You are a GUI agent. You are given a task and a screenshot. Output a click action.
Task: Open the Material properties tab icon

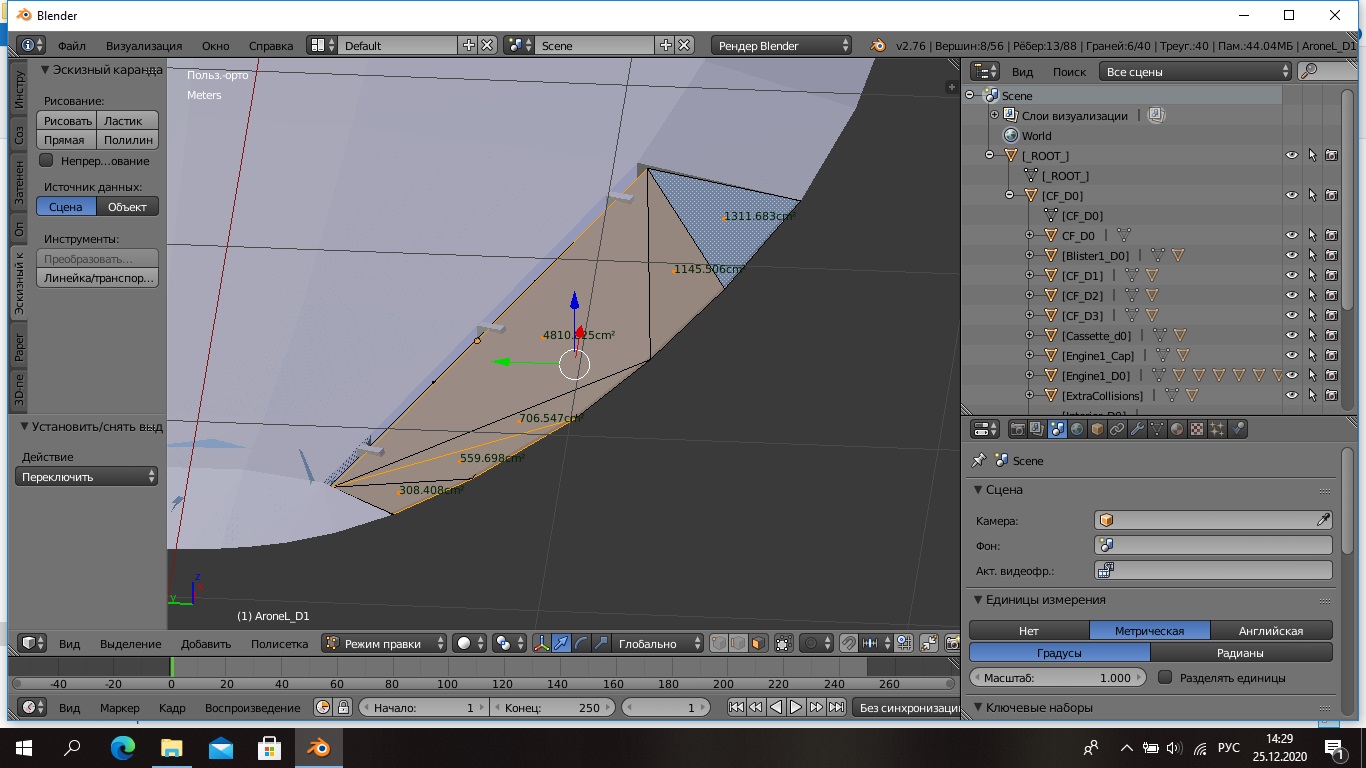(1177, 429)
